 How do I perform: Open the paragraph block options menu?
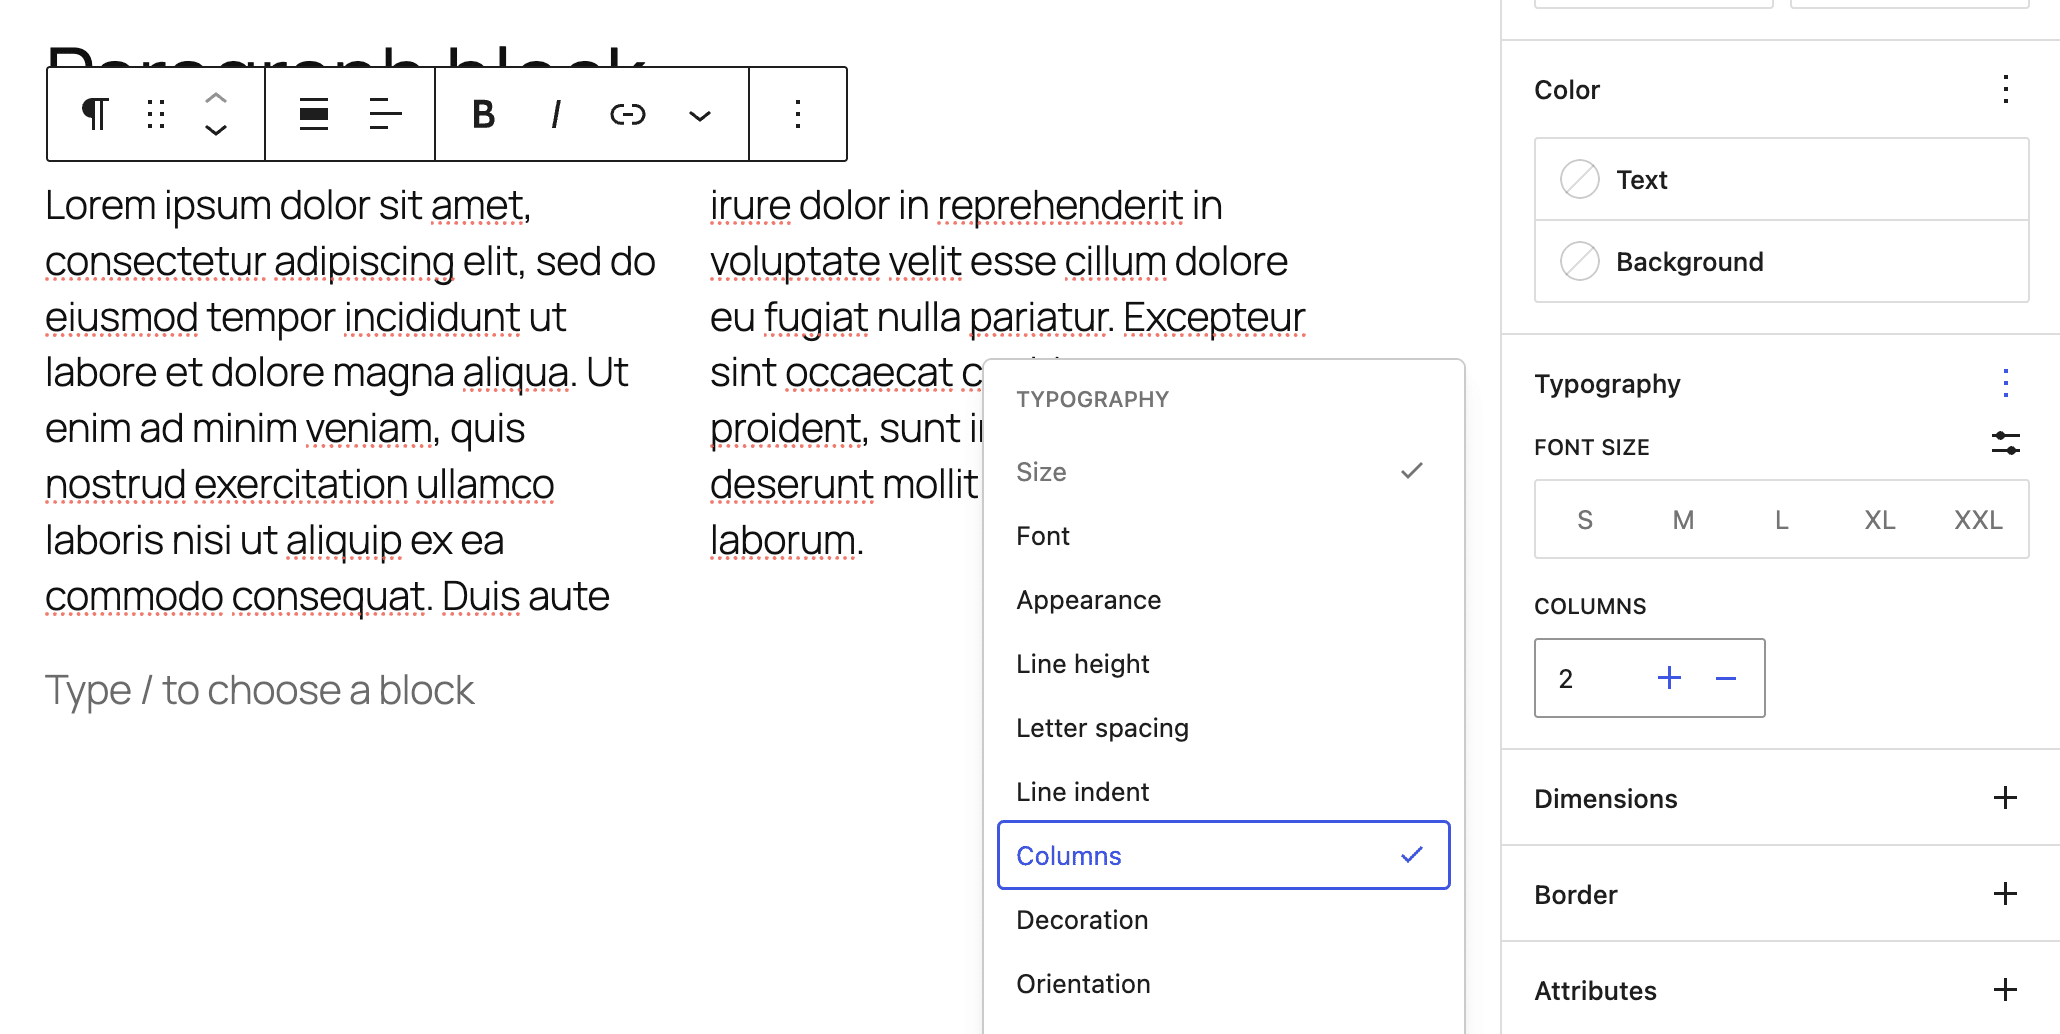[797, 114]
